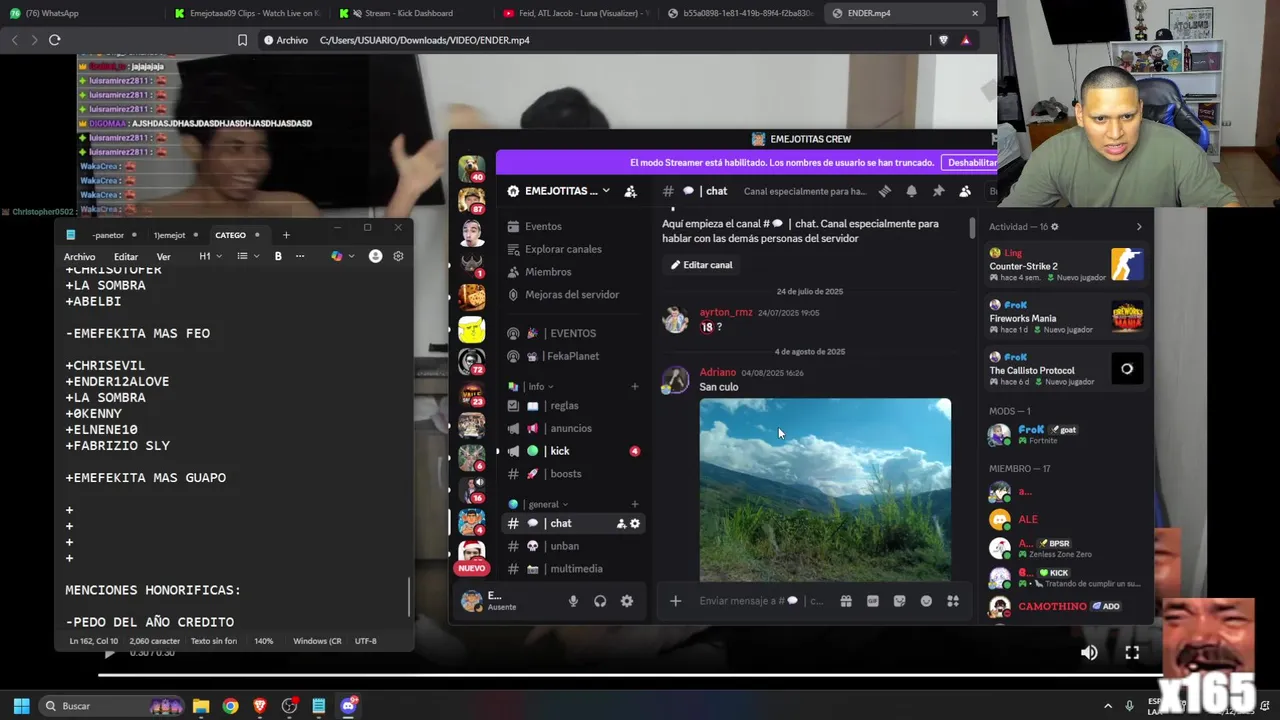Screen dimensions: 1280x720
Task: Open Editar menu in Notepad
Action: click(126, 257)
